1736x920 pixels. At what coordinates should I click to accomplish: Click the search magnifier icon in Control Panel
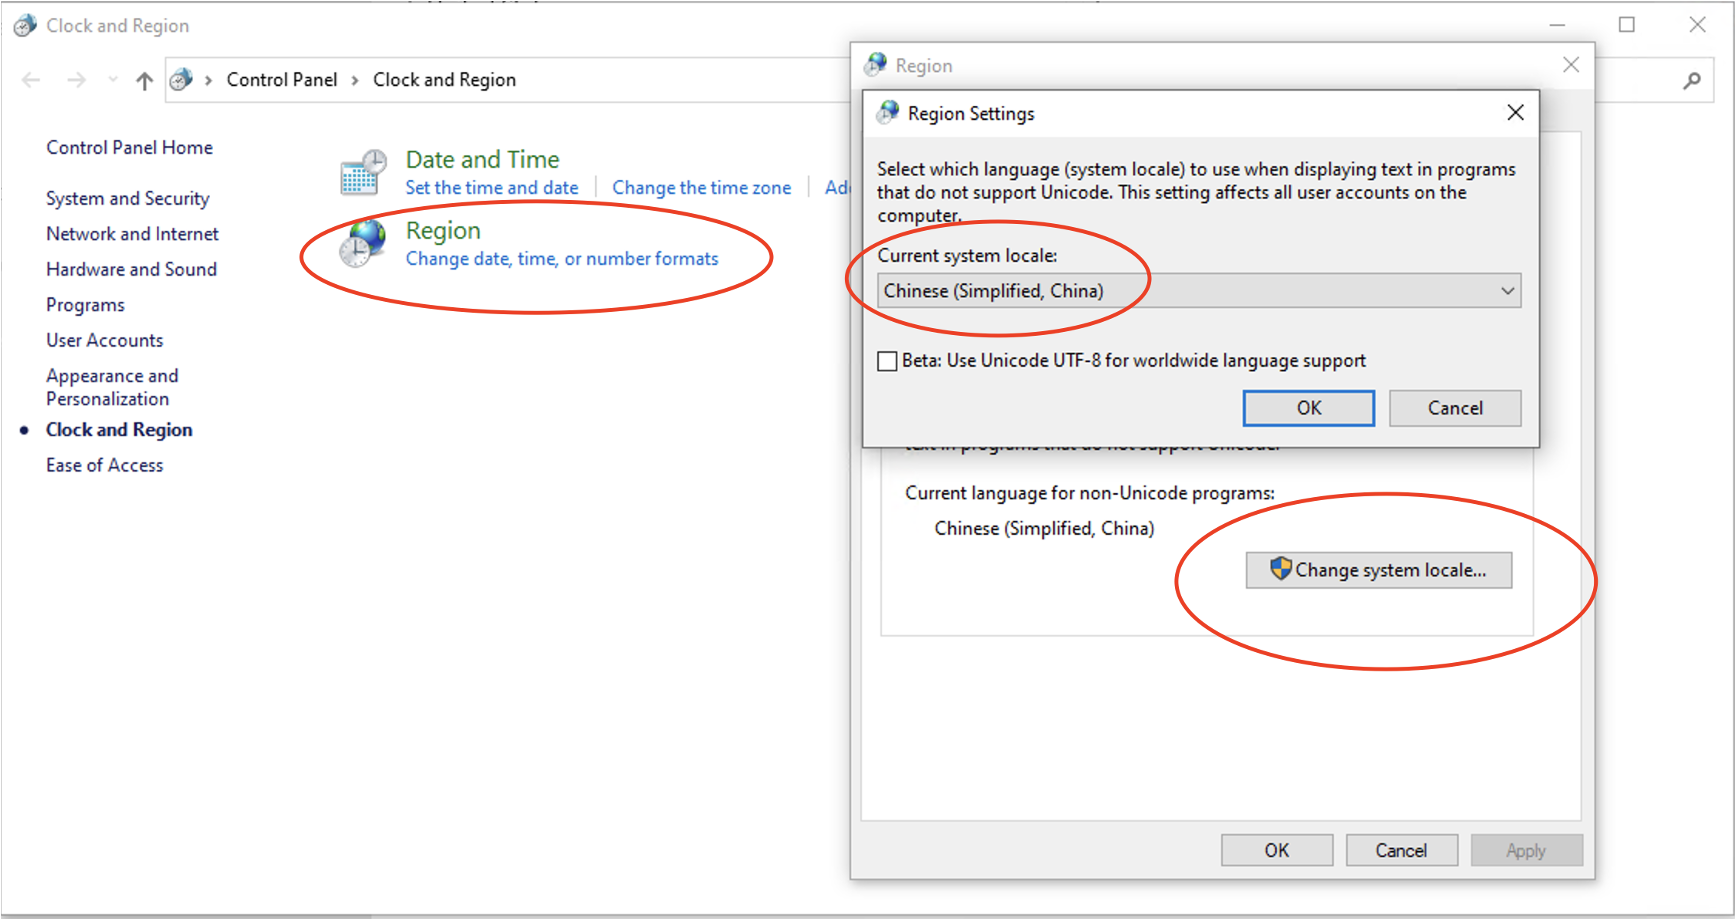click(x=1692, y=80)
